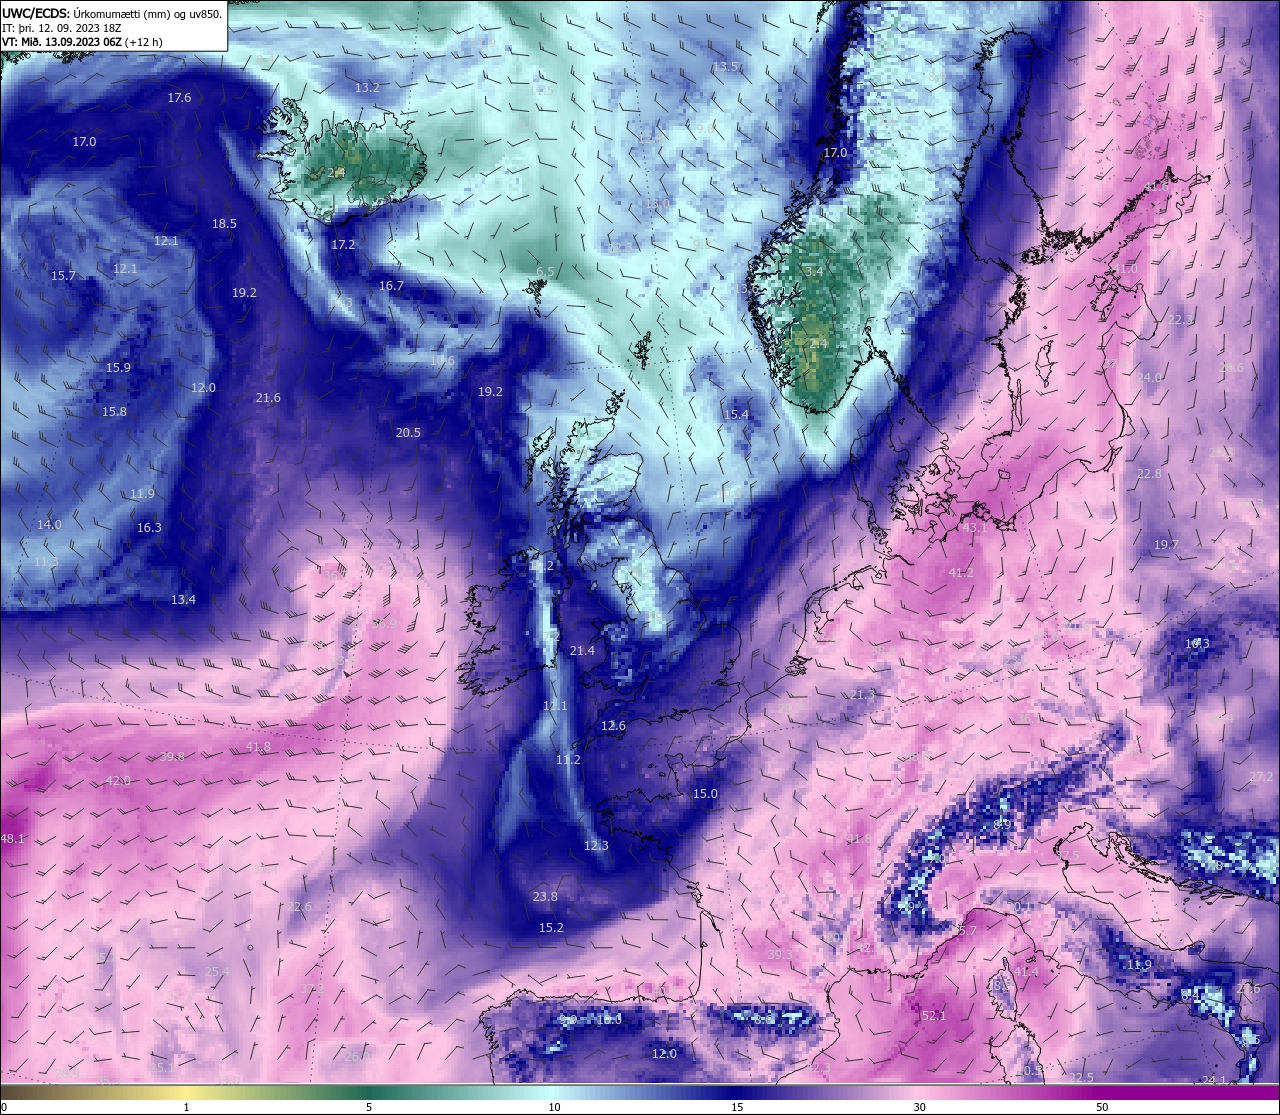The height and width of the screenshot is (1115, 1280).
Task: Select the 13.2 value north of Iceland
Action: tap(367, 88)
